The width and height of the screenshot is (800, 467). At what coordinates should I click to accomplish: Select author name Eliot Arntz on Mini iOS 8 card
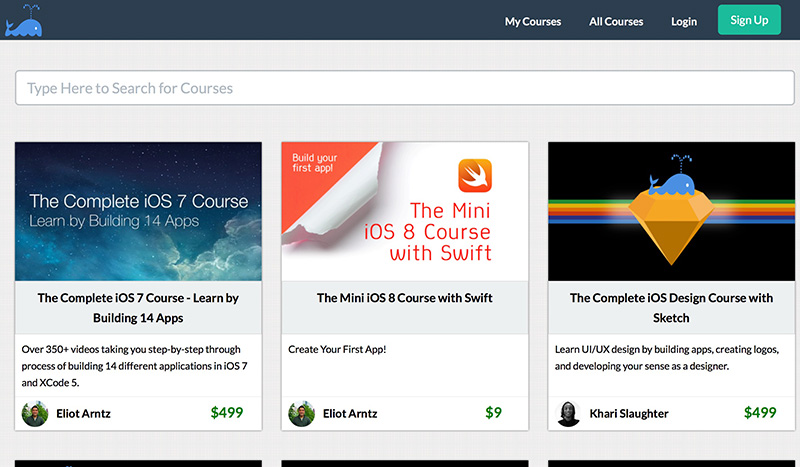point(350,413)
